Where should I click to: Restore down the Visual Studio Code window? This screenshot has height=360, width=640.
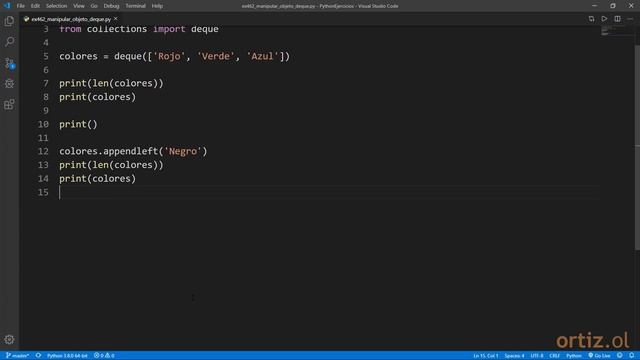click(613, 6)
